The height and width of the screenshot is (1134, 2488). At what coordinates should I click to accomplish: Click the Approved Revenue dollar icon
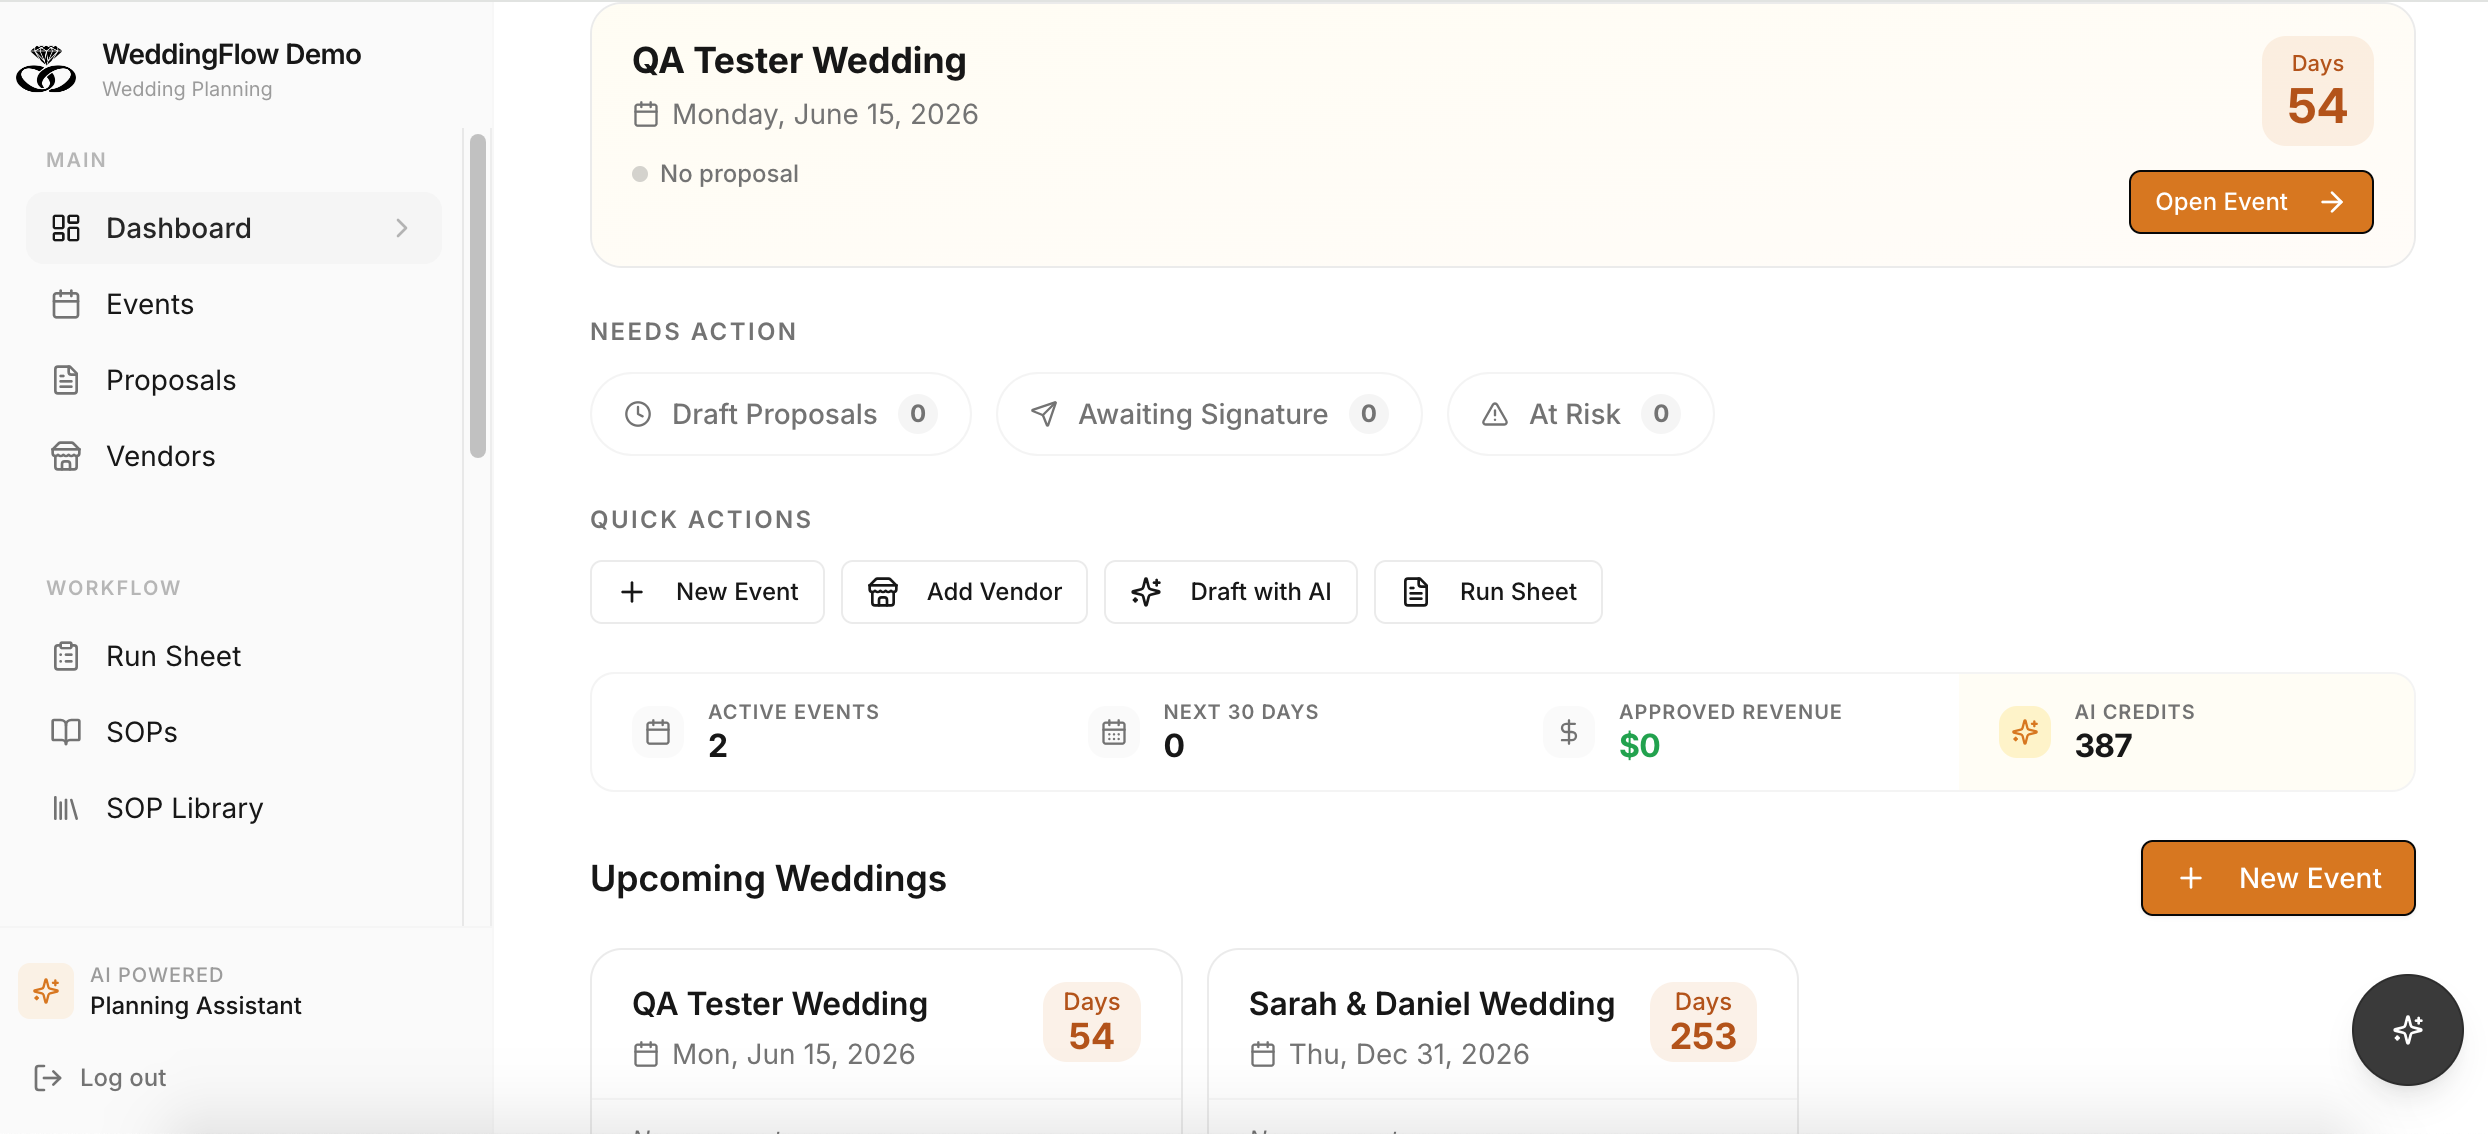(x=1568, y=732)
